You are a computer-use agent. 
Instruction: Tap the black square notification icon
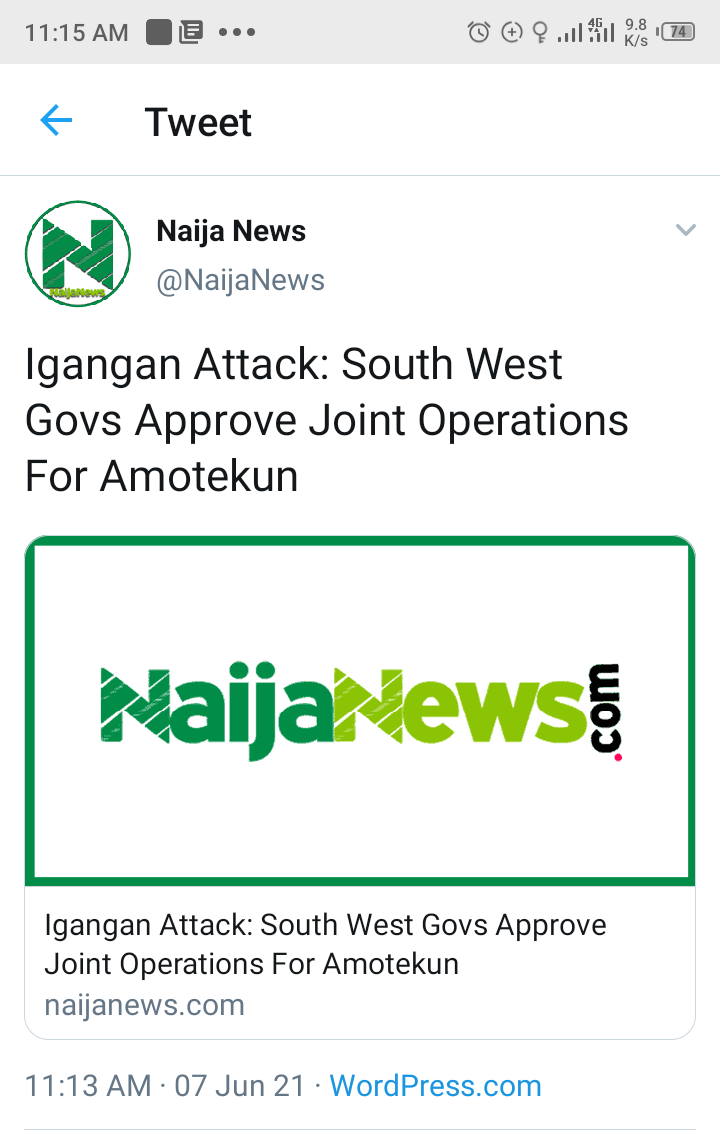pos(158,32)
